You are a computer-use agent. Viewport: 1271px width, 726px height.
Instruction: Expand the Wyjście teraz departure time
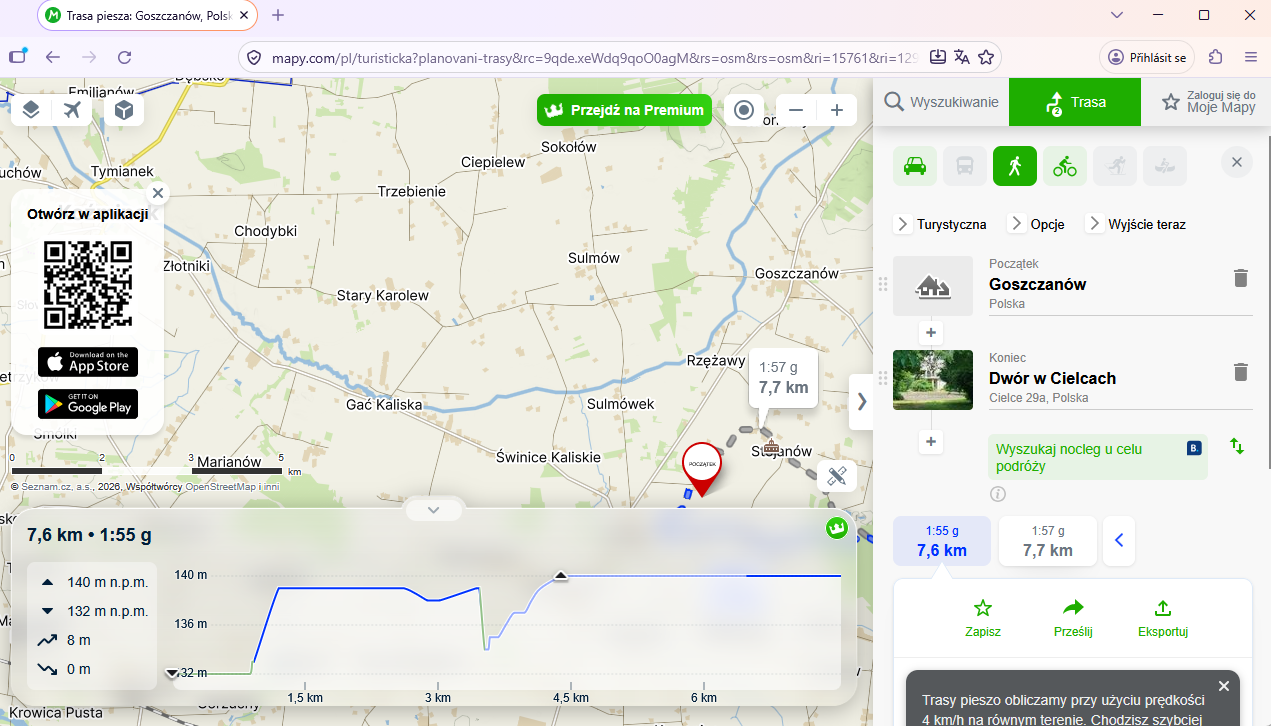(1137, 224)
